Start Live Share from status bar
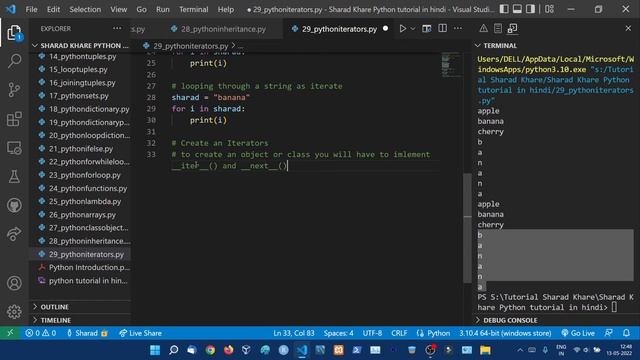 coord(140,333)
